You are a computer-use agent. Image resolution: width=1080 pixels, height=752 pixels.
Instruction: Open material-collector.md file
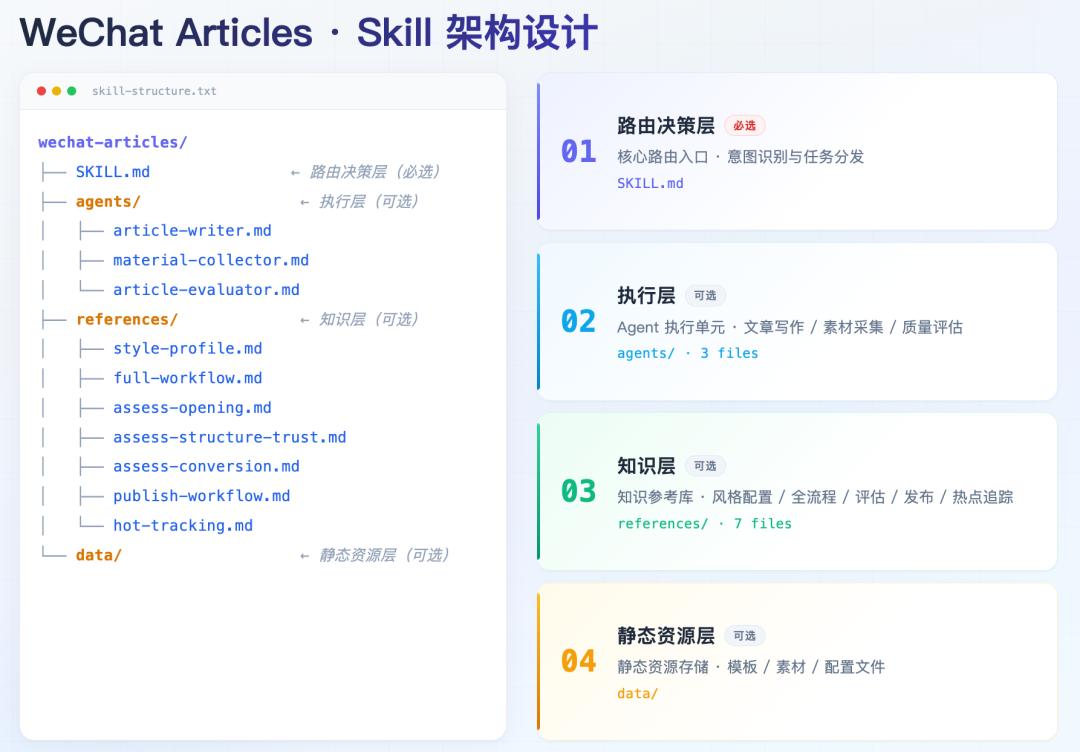(211, 260)
